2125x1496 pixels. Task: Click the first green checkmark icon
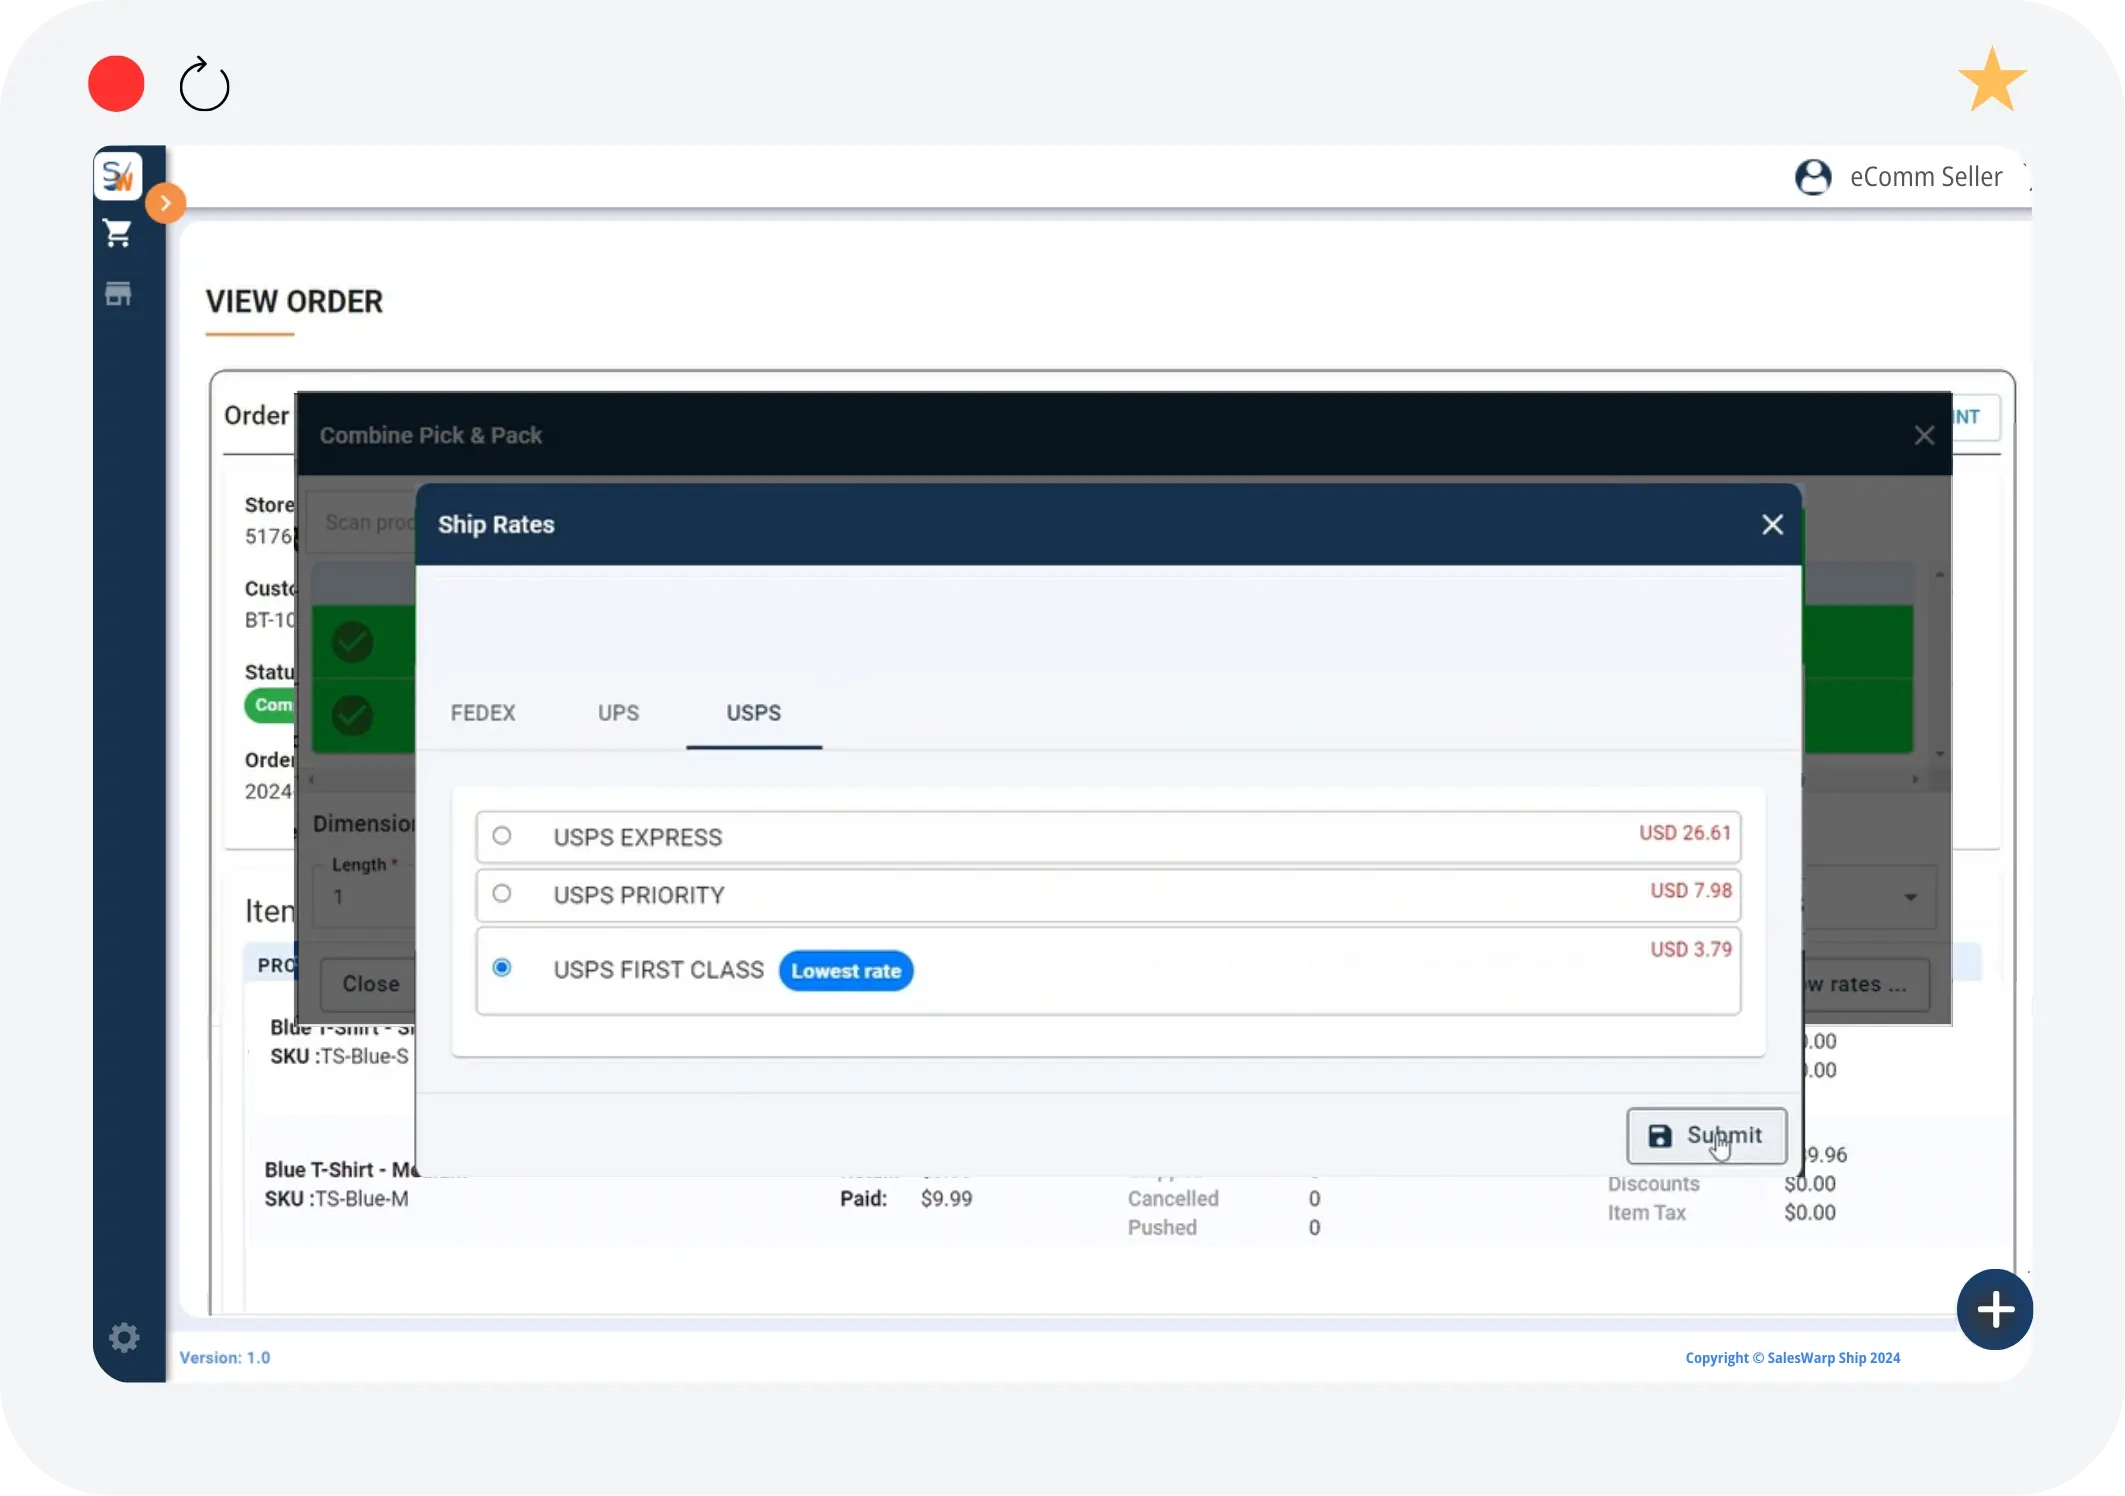[x=352, y=642]
